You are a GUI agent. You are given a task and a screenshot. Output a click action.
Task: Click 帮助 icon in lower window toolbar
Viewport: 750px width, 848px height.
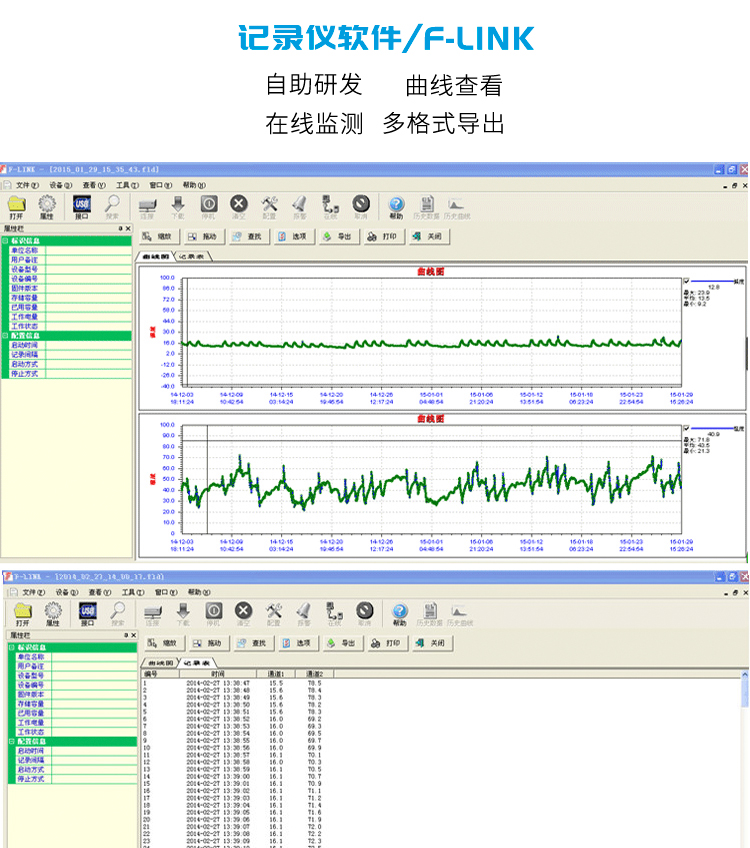(400, 614)
